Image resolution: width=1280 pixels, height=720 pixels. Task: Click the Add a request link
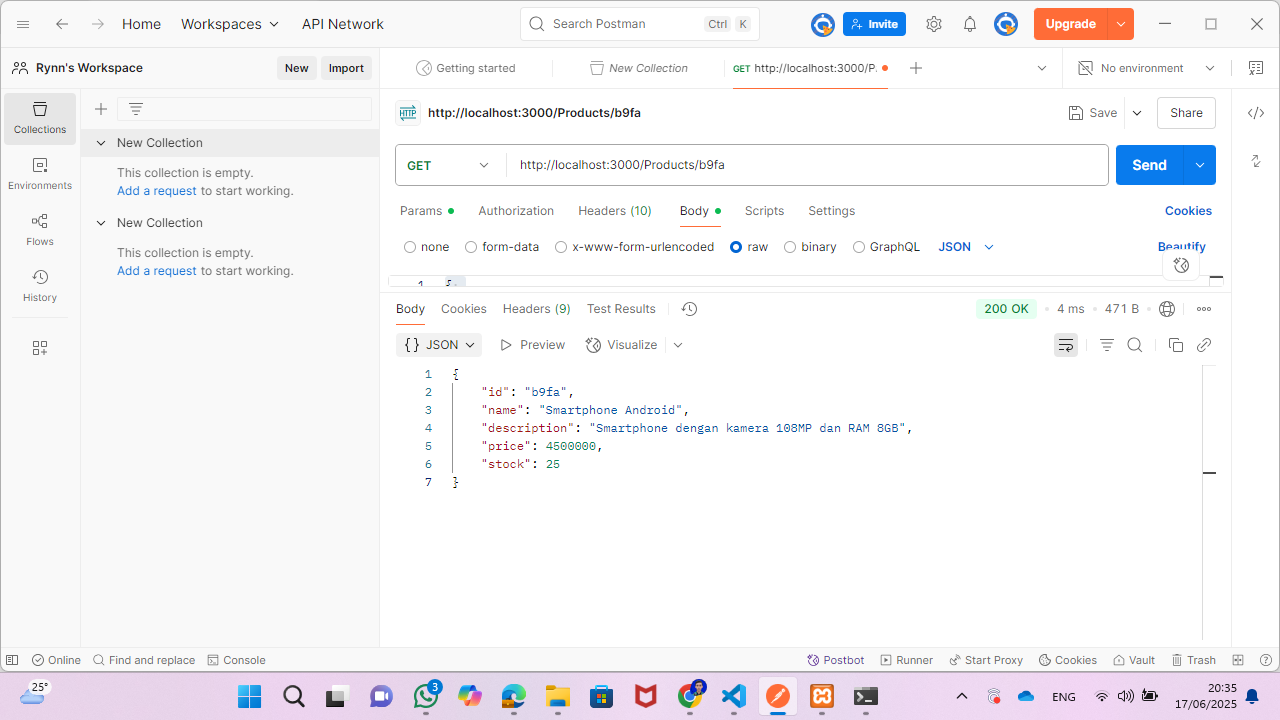[x=157, y=191]
